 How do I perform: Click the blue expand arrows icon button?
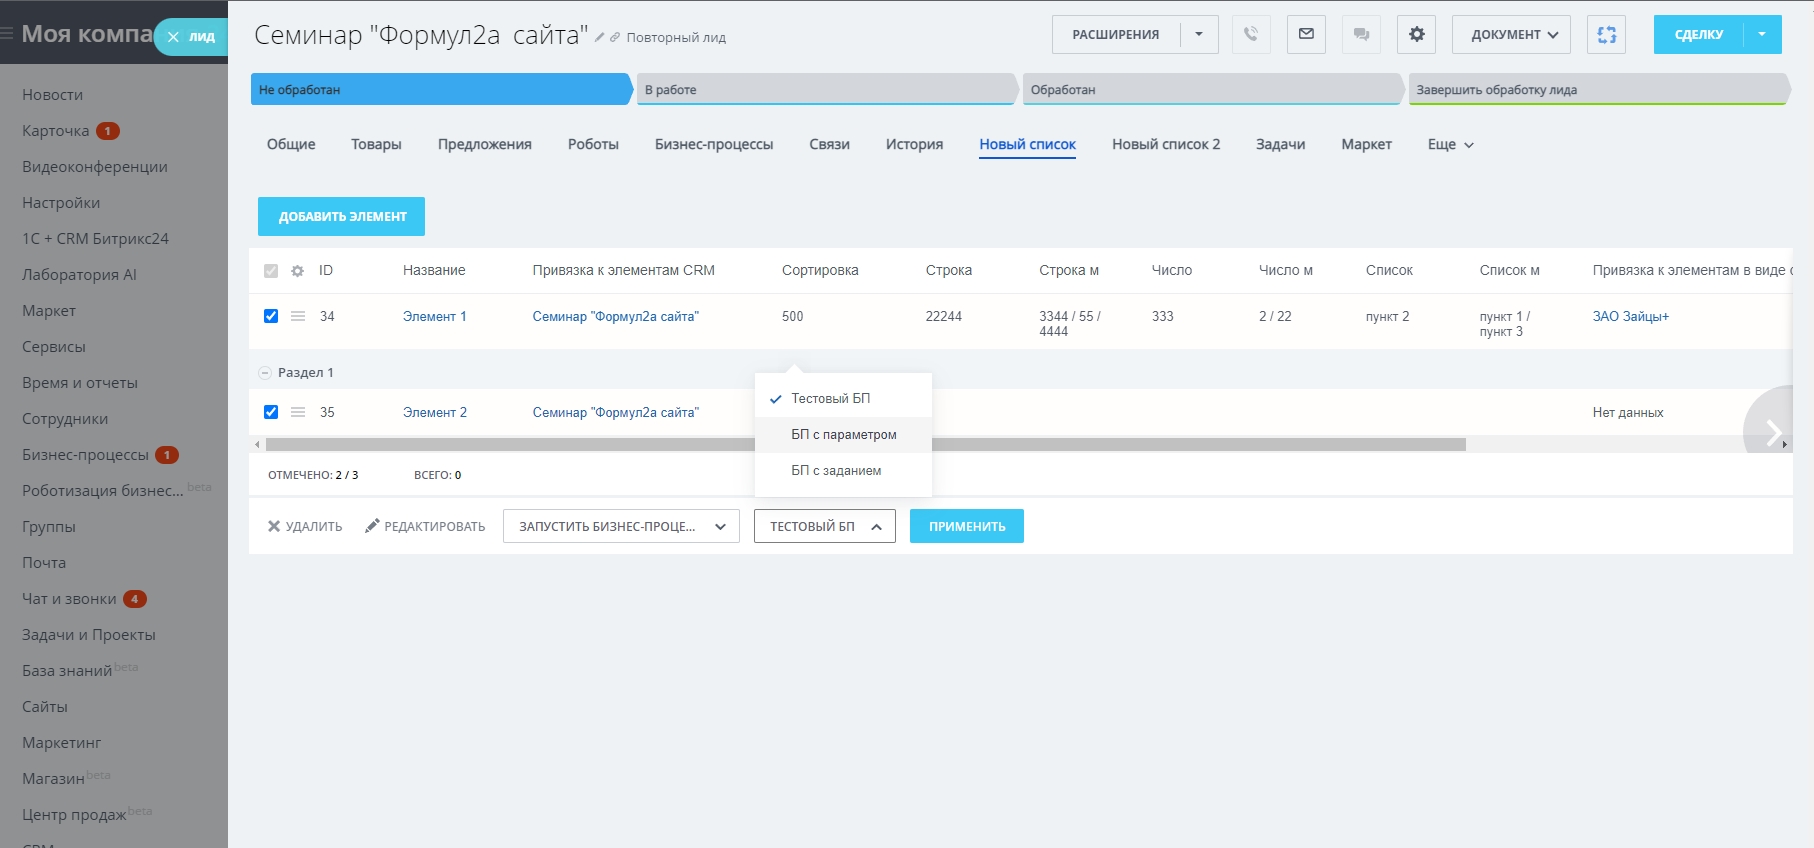tap(1606, 34)
